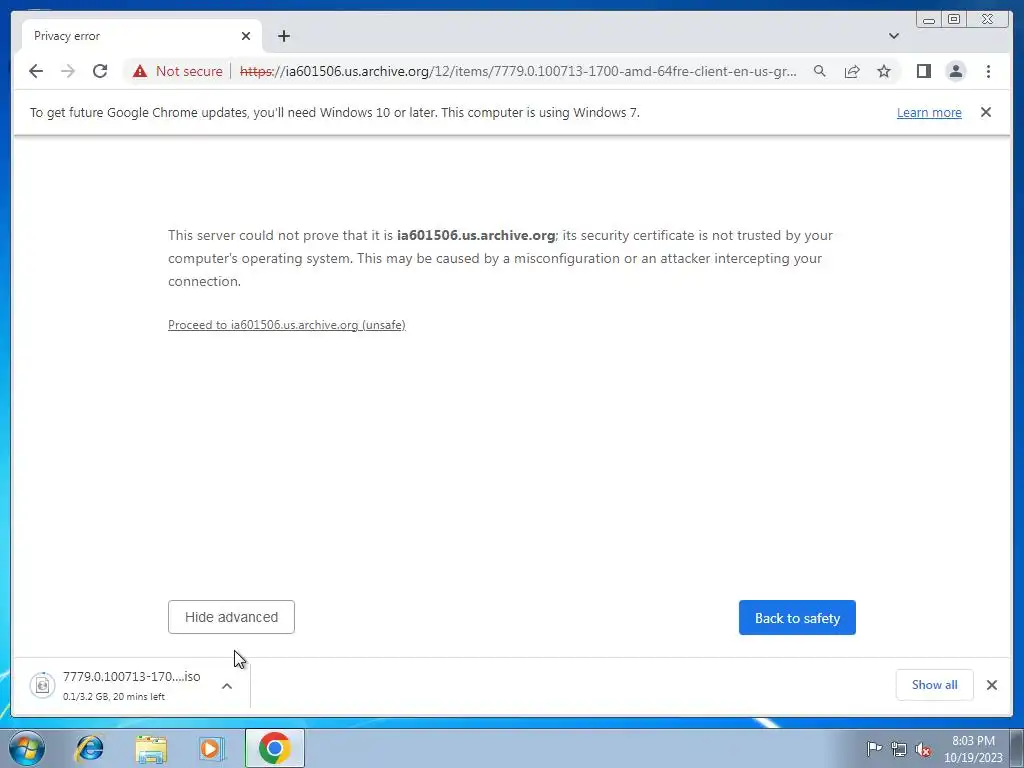Click the muted volume tray icon

pyautogui.click(x=923, y=749)
